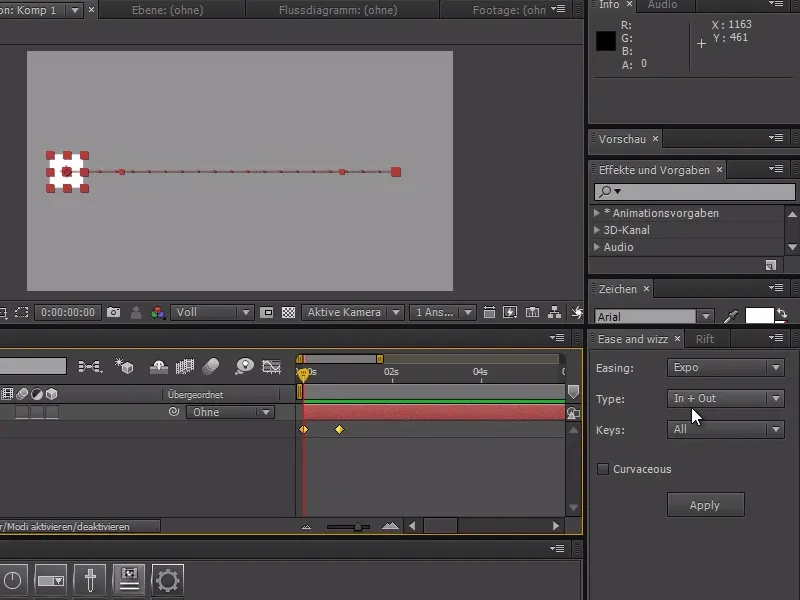Click the frame blending column header icon
This screenshot has height=600, width=800.
tap(7, 394)
